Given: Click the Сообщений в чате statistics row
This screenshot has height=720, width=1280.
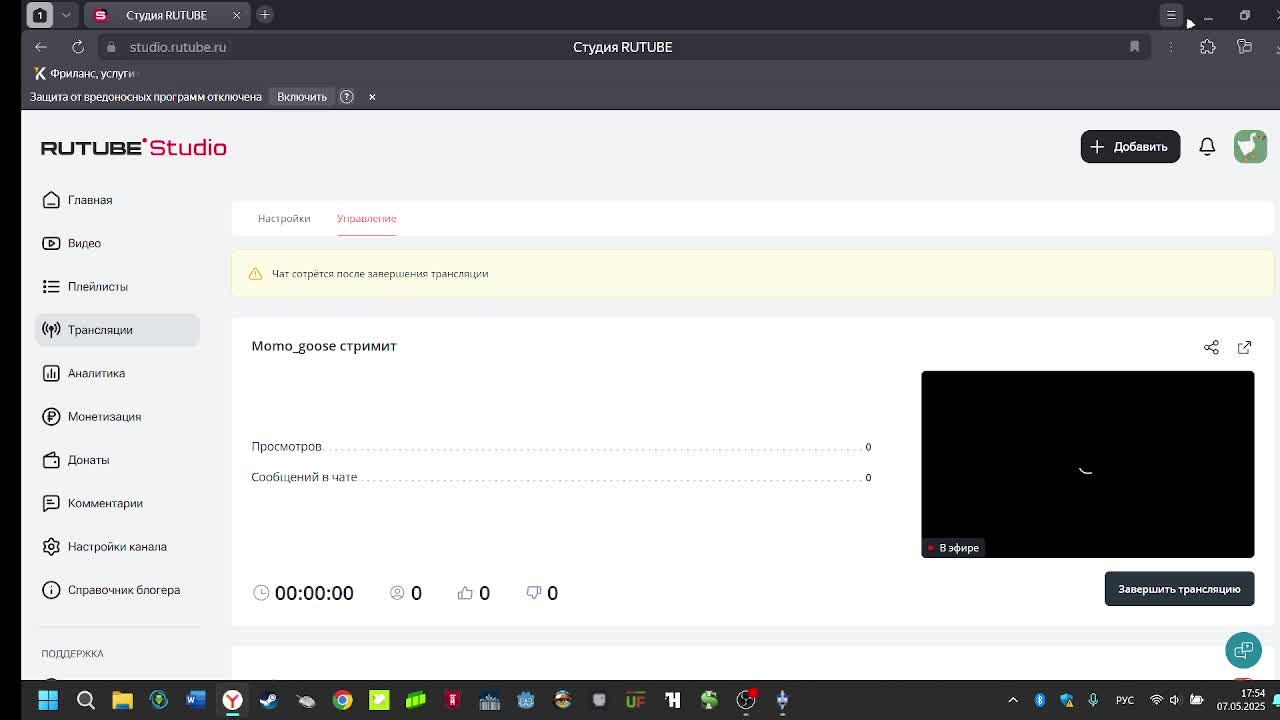Looking at the screenshot, I should coord(561,477).
